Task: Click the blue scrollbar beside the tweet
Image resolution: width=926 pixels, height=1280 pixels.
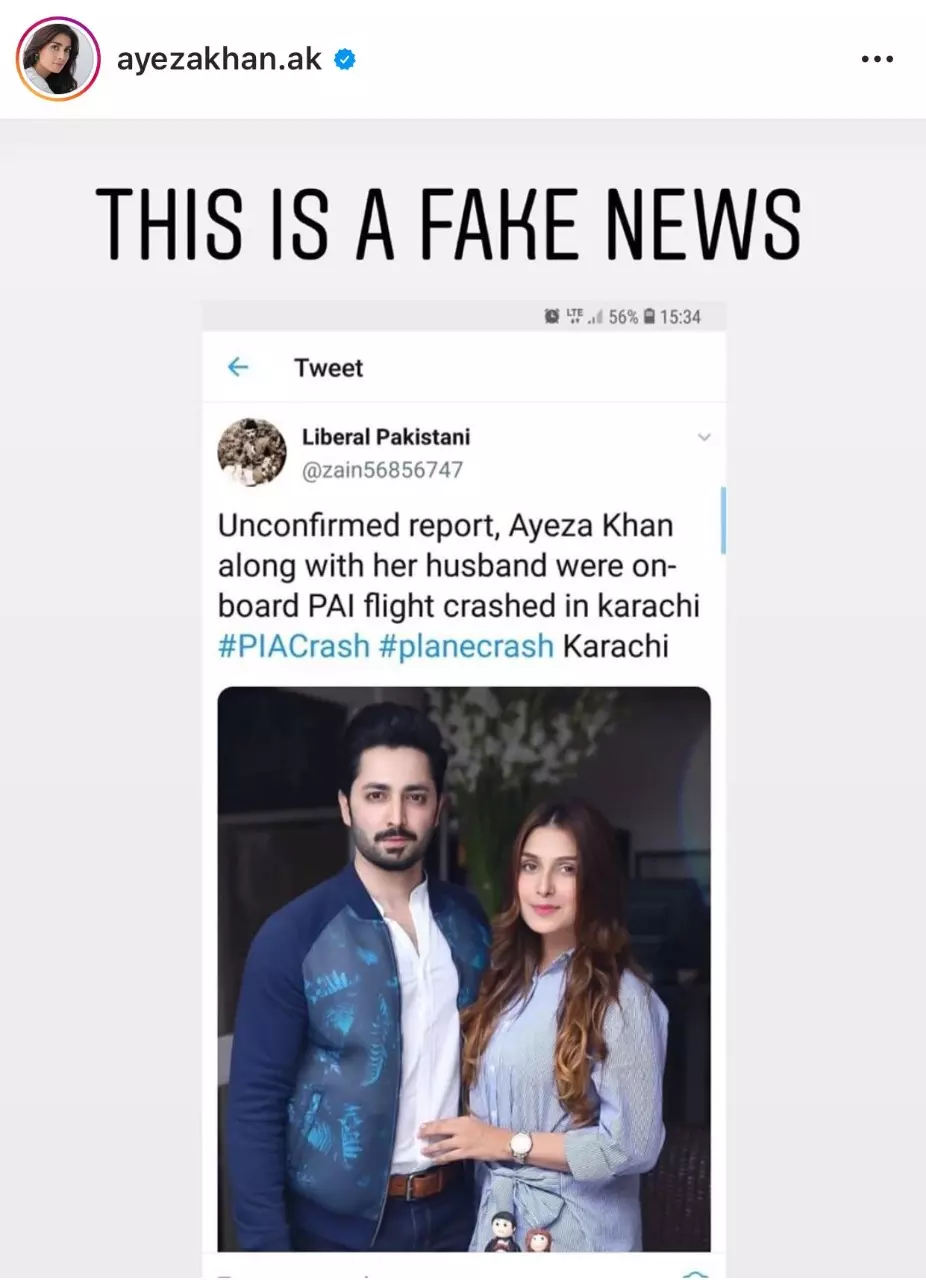Action: pyautogui.click(x=723, y=521)
